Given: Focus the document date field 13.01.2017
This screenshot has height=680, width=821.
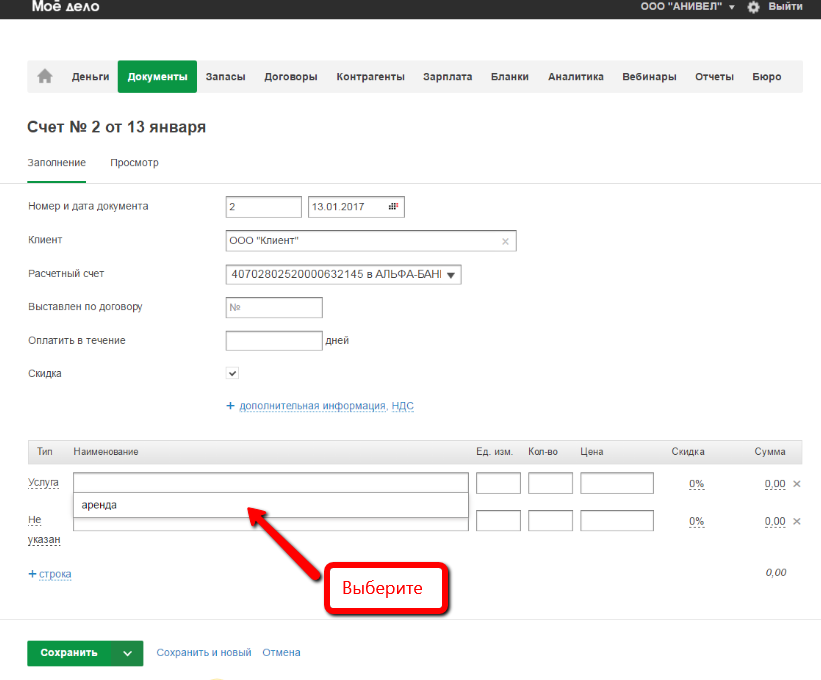Looking at the screenshot, I should (356, 207).
